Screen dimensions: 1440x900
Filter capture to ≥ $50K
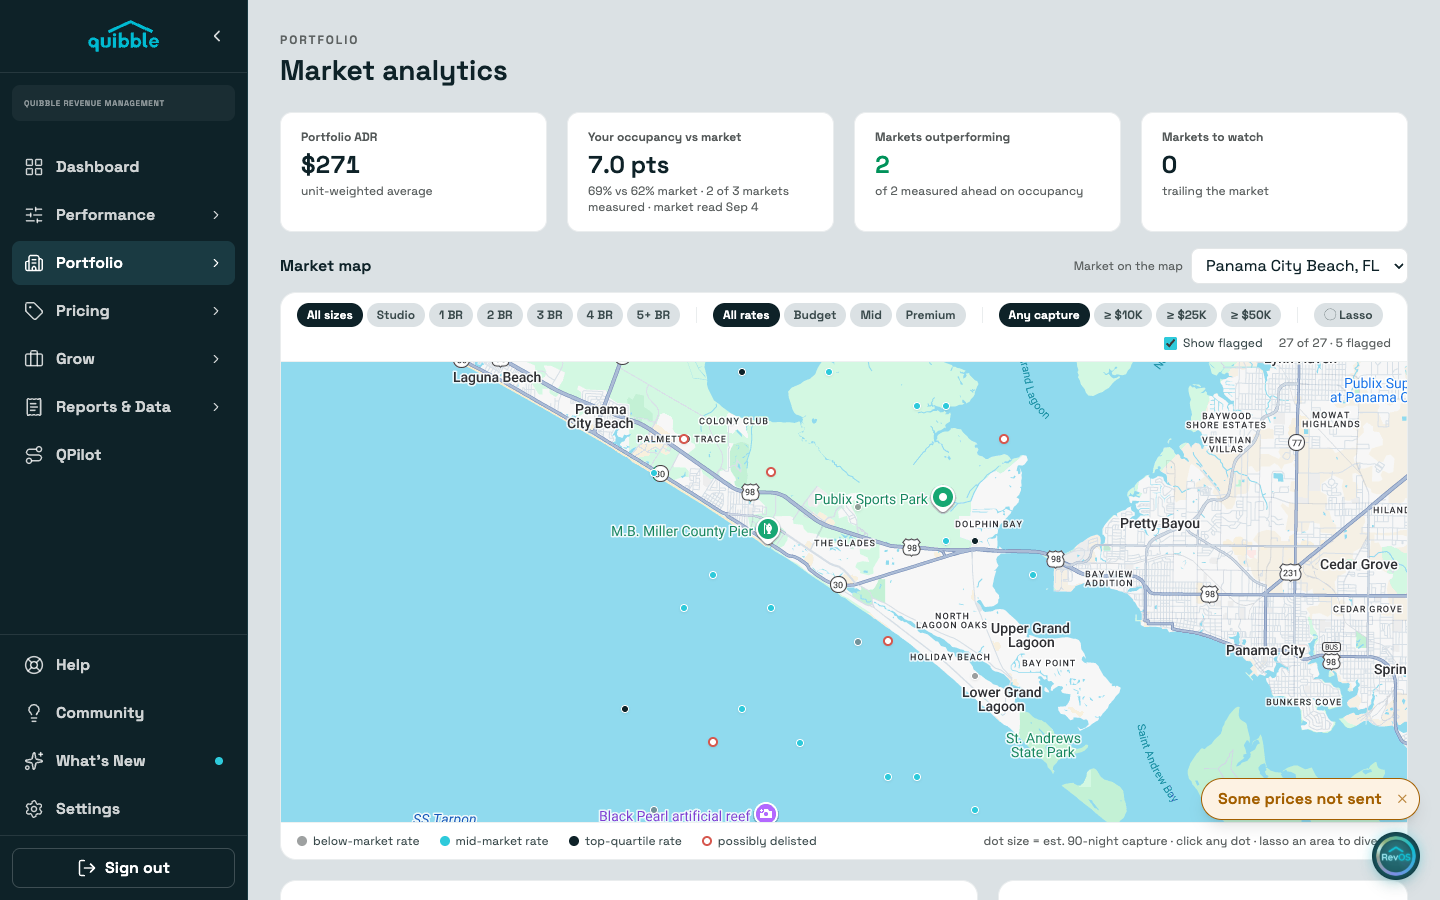(1251, 315)
